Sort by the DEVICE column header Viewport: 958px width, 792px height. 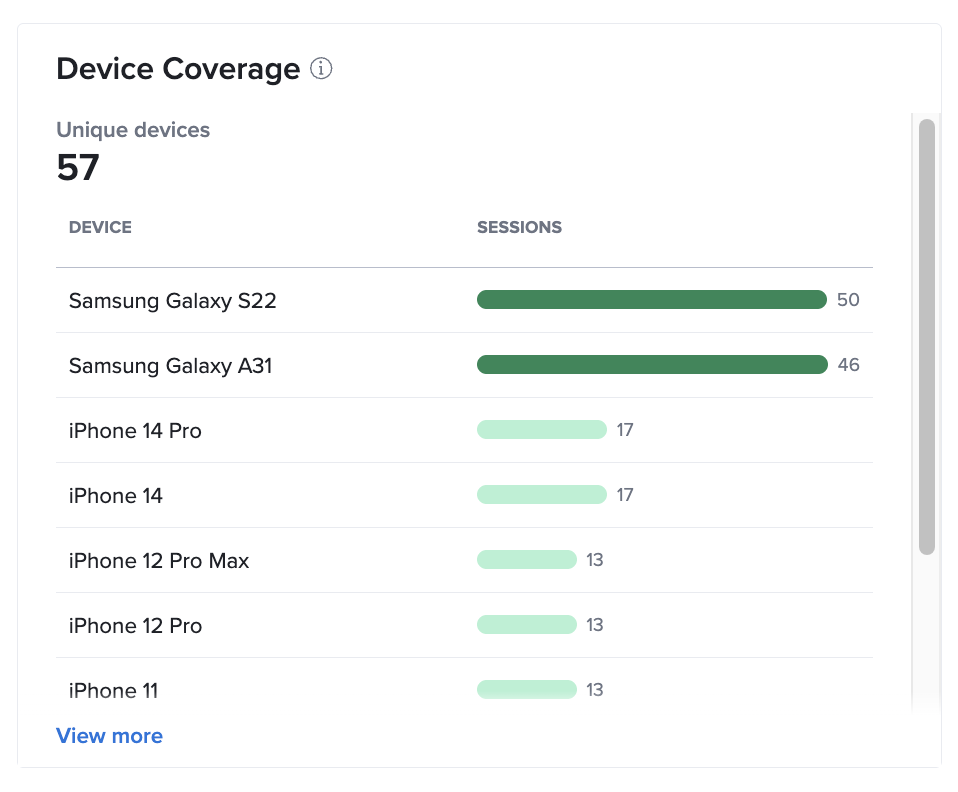click(100, 227)
